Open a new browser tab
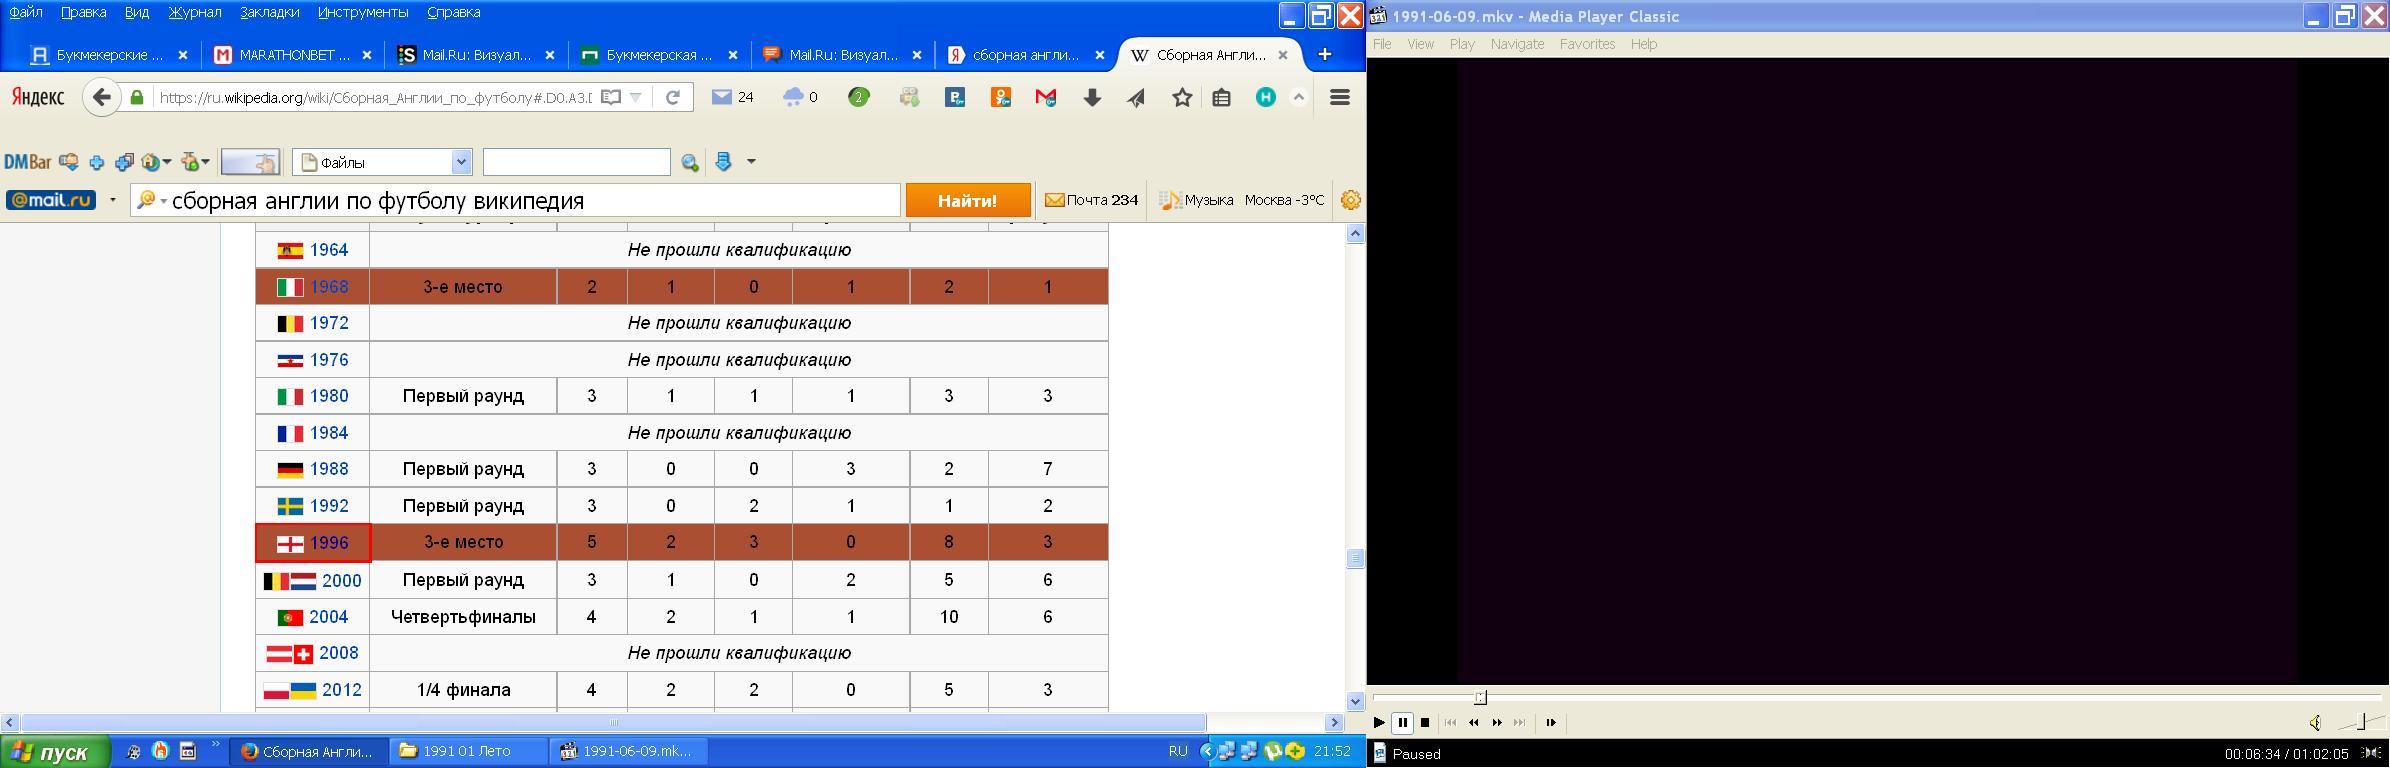The width and height of the screenshot is (2390, 768). (x=1325, y=54)
